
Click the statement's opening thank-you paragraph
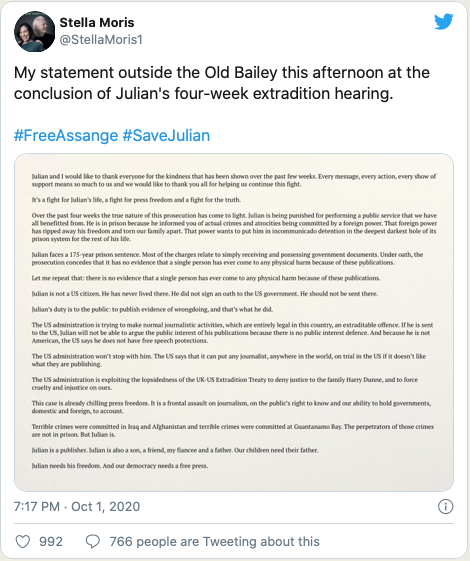(234, 180)
